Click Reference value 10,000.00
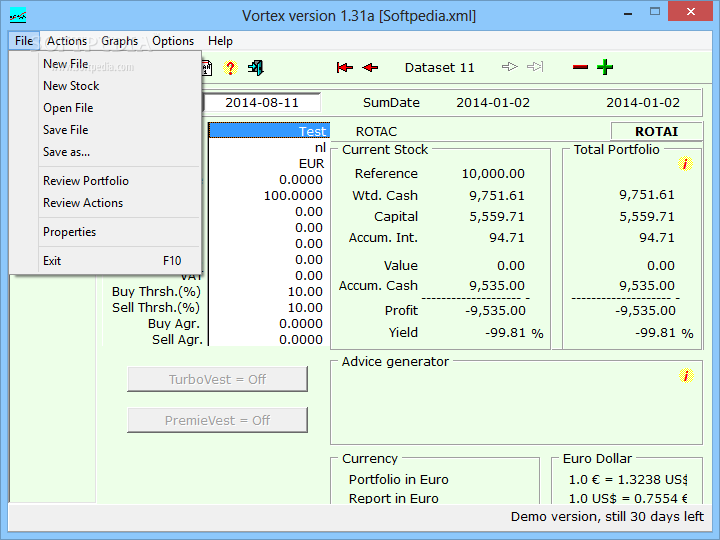Viewport: 720px width, 540px height. (493, 174)
